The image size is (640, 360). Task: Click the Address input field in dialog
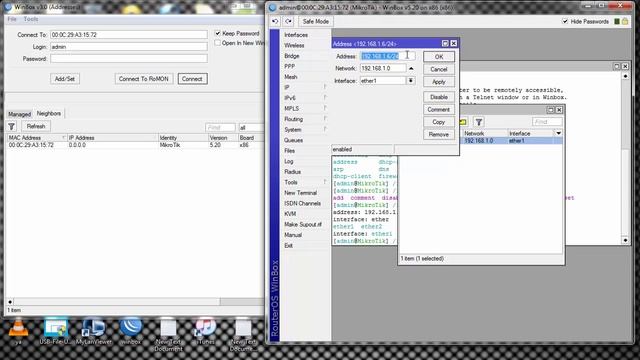click(387, 56)
